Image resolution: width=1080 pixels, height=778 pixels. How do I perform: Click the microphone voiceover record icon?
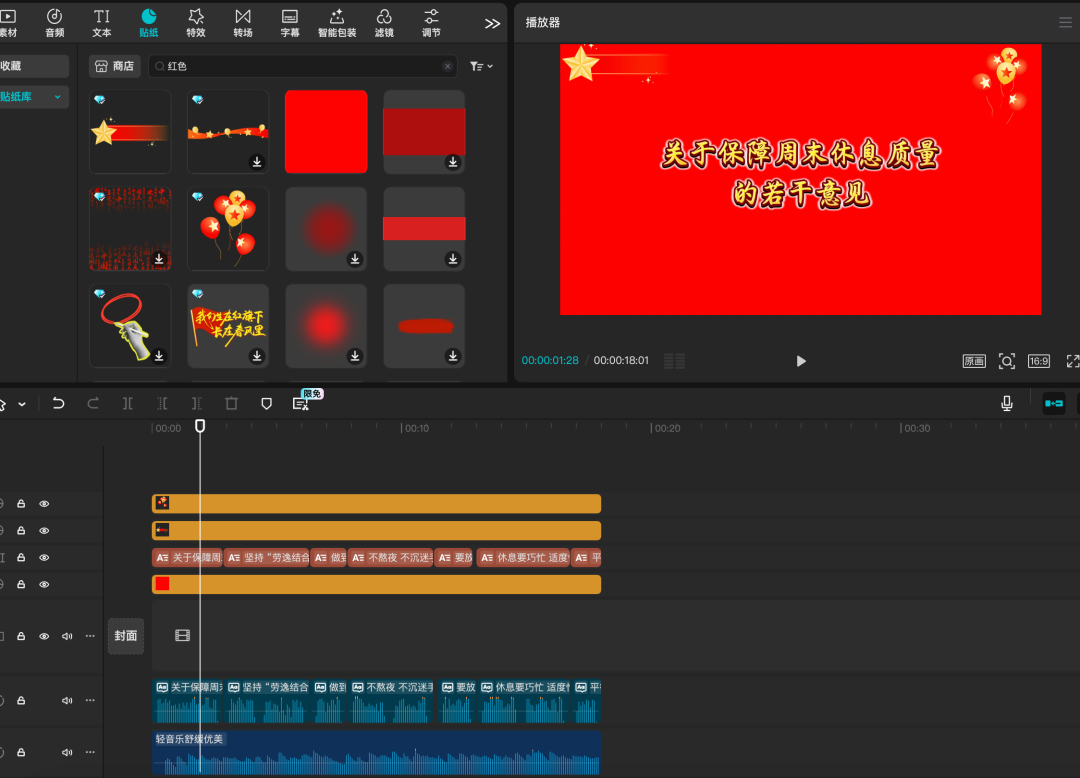pos(1007,403)
